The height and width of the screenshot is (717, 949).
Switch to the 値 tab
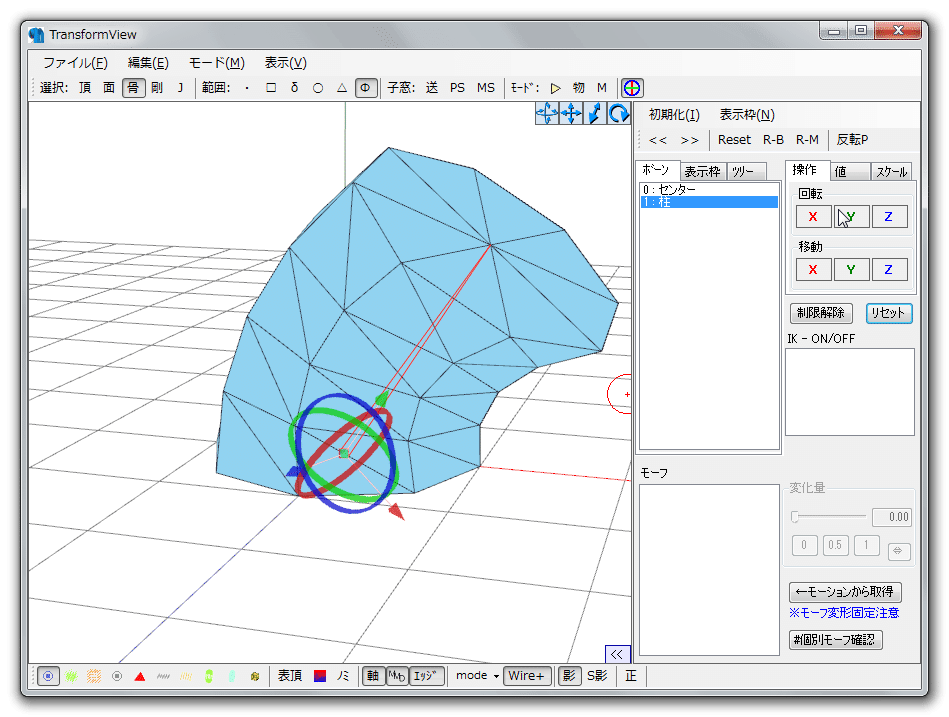click(849, 172)
